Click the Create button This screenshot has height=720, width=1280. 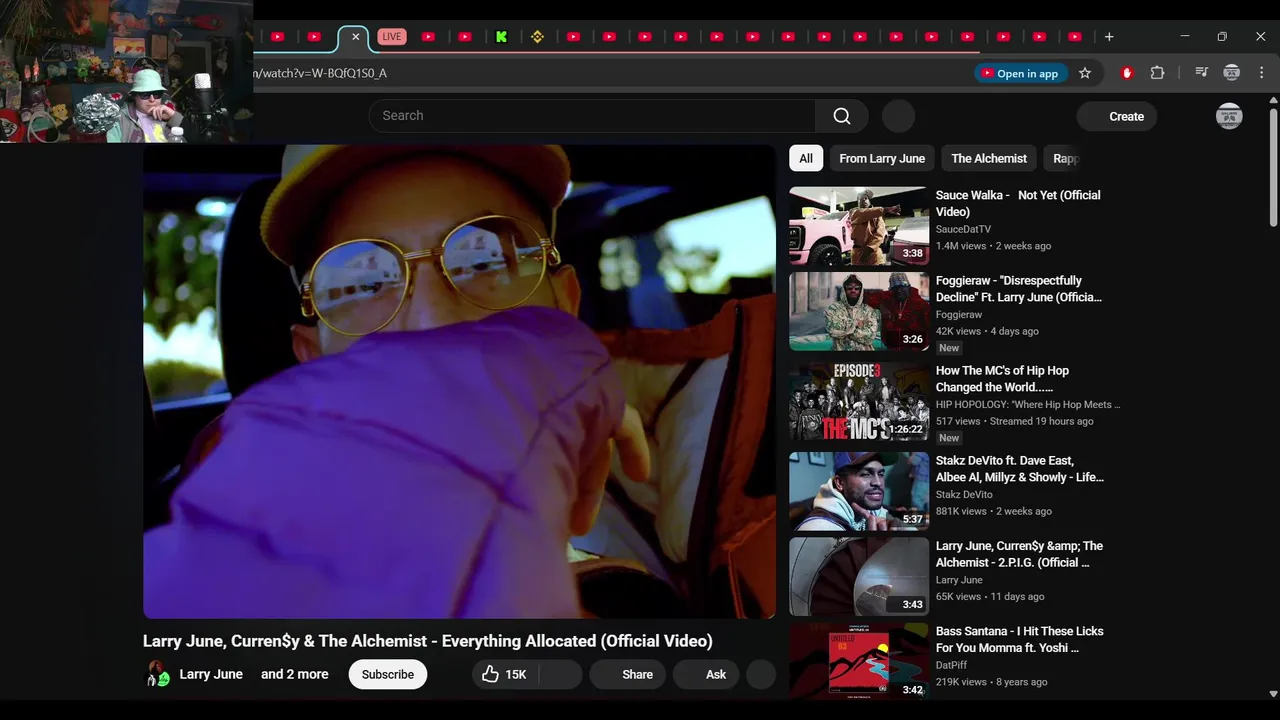[x=1117, y=116]
